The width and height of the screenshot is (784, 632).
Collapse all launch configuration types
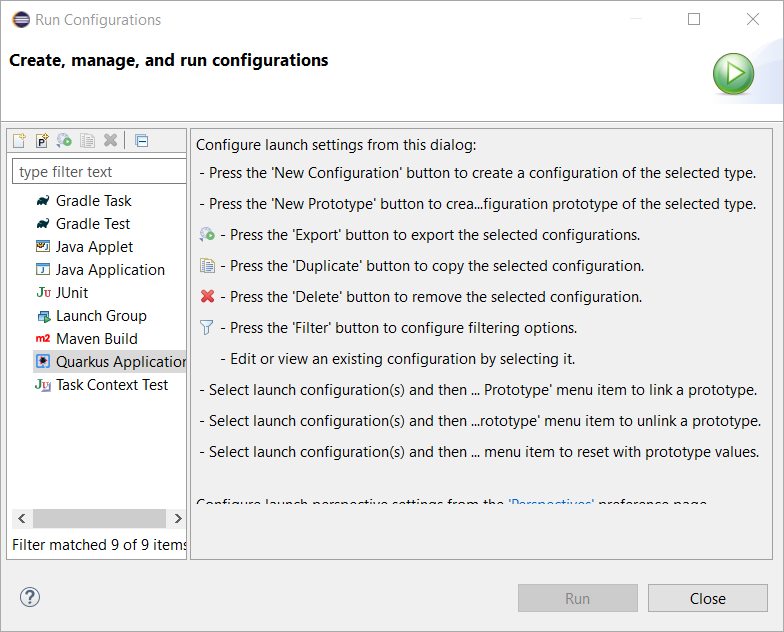(141, 141)
